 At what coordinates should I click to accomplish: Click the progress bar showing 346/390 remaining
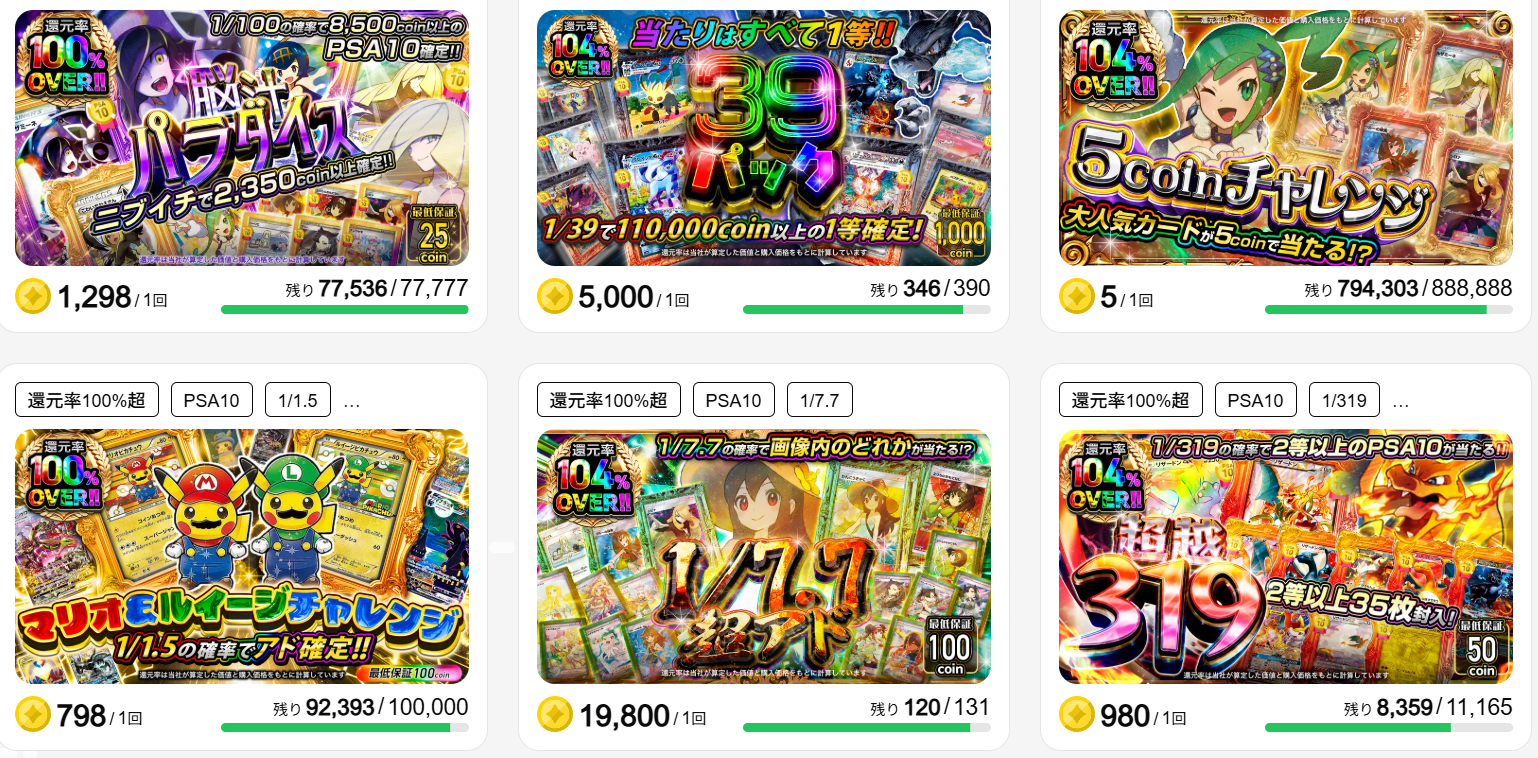(x=867, y=310)
